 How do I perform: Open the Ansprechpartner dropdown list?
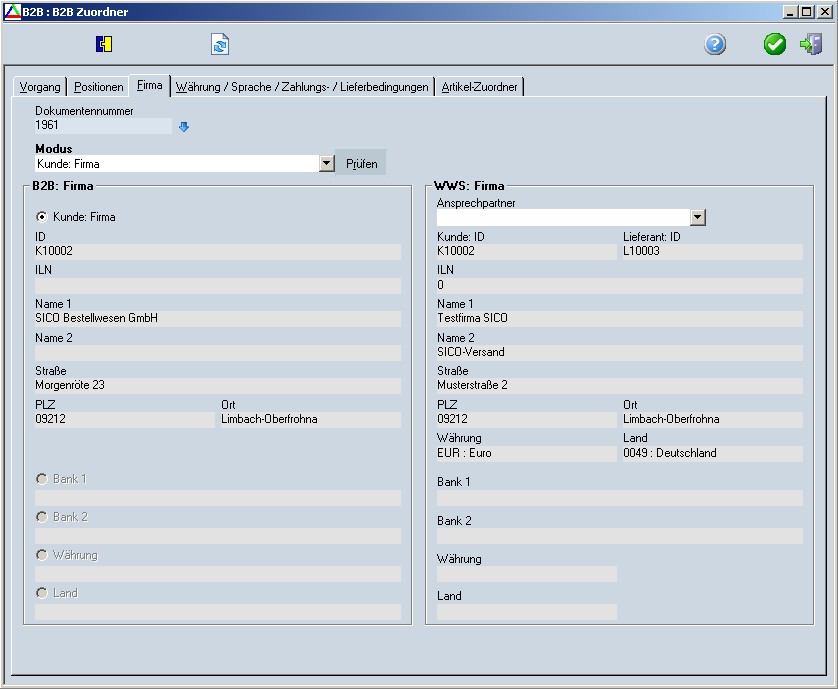point(698,218)
